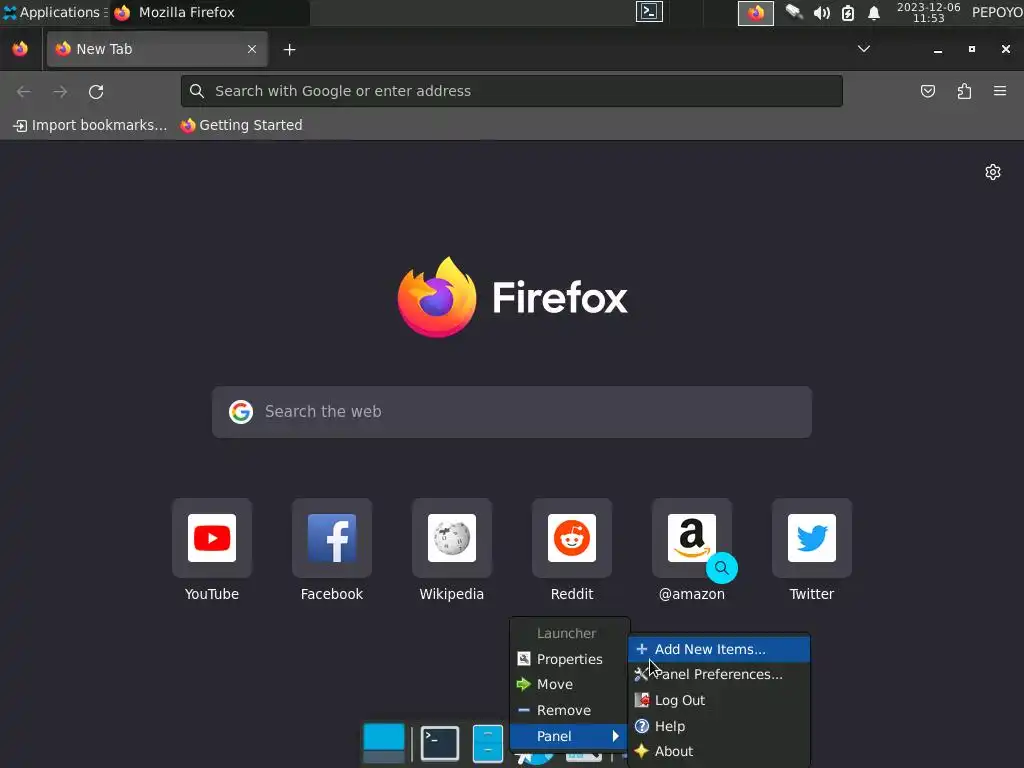Open the power manager battery icon
The width and height of the screenshot is (1024, 768).
point(848,13)
